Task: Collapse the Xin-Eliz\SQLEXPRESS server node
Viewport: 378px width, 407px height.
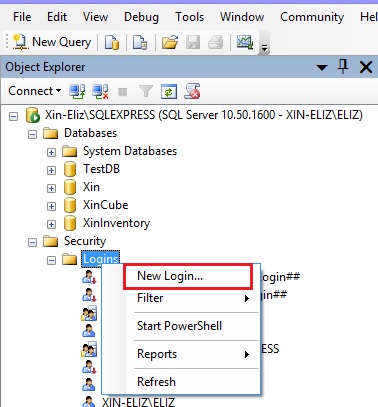Action: pos(14,116)
